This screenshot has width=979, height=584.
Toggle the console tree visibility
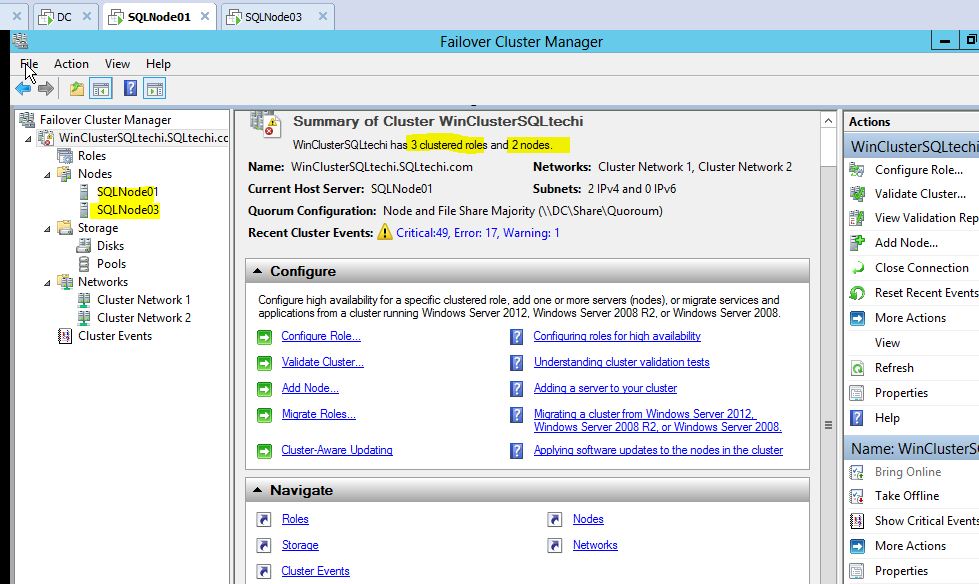[99, 88]
